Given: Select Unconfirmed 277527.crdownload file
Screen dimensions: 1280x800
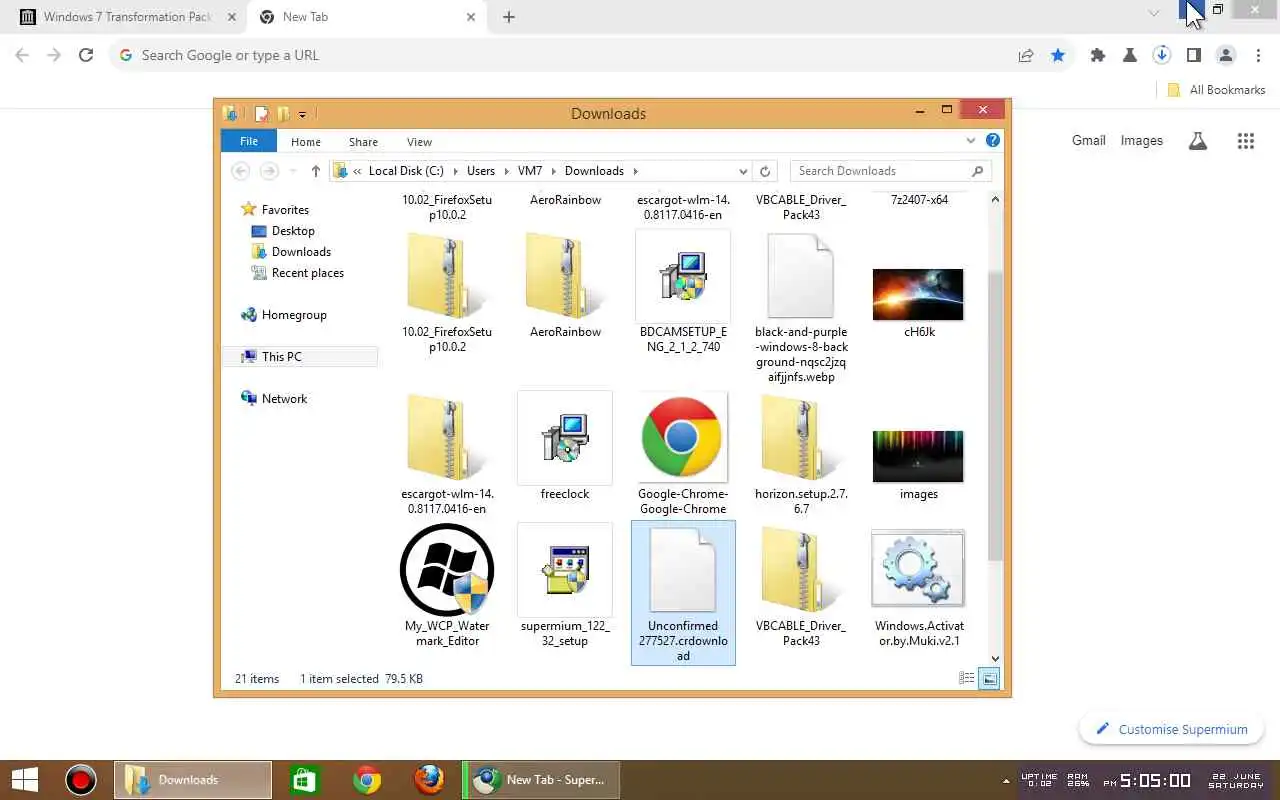Looking at the screenshot, I should 683,592.
